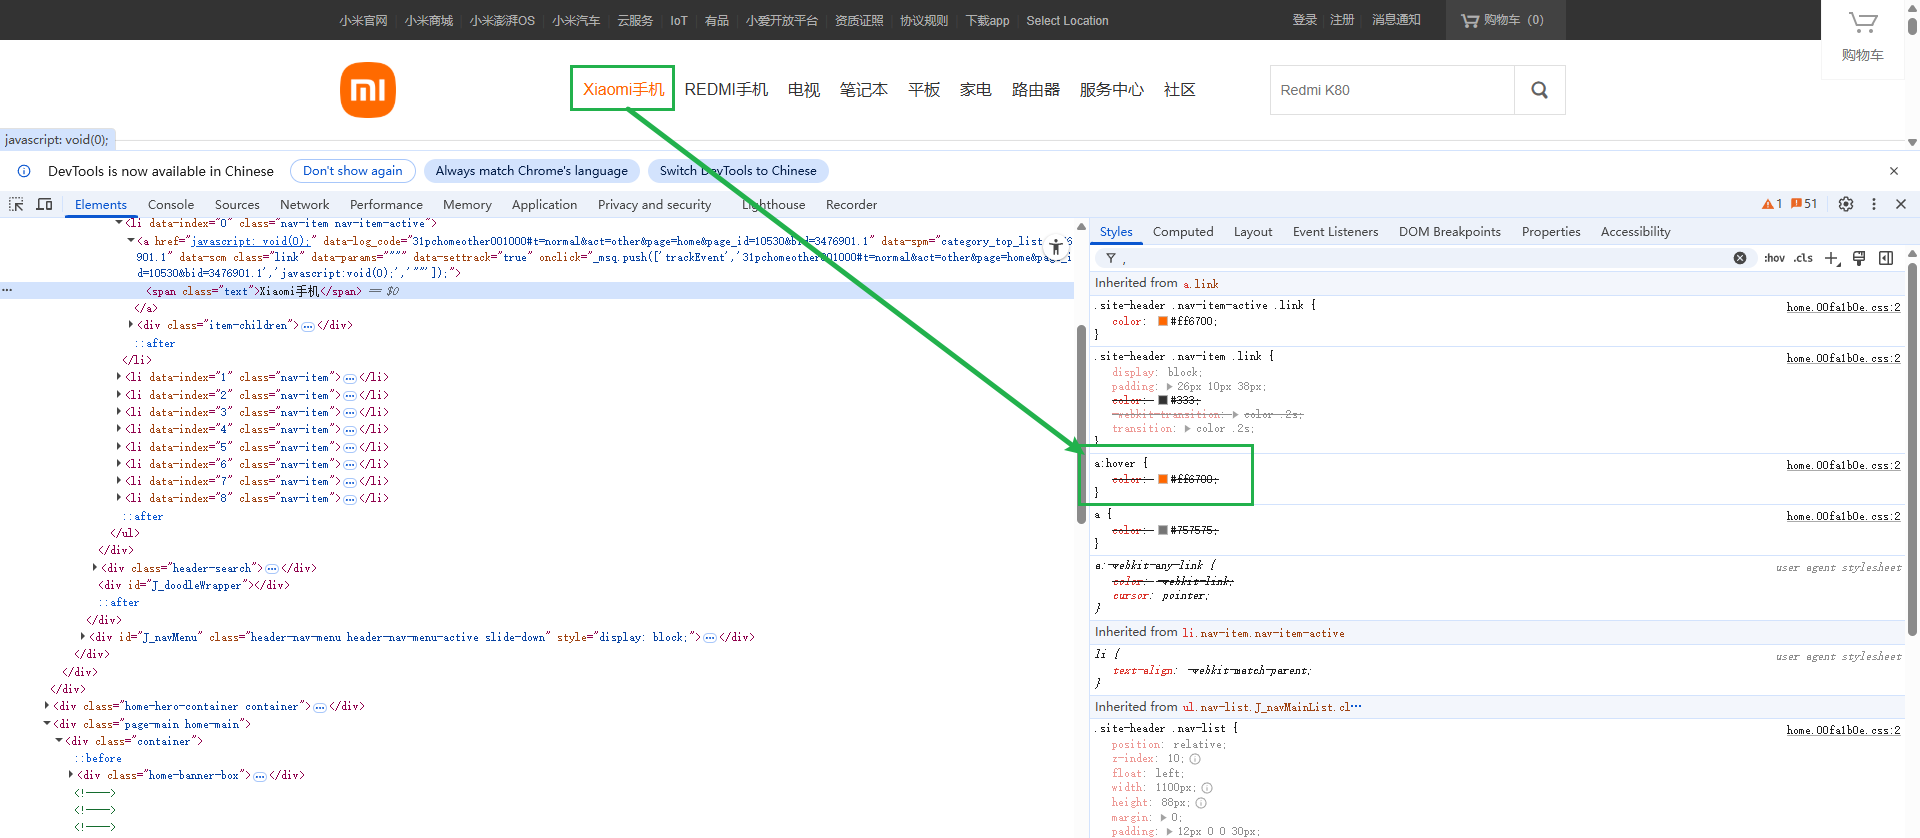
Task: Activate the inspect element picker icon
Action: tap(16, 204)
